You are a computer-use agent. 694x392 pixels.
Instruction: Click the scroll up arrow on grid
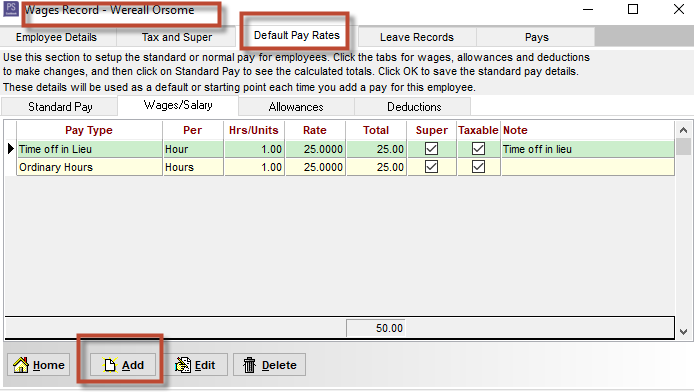pos(683,130)
